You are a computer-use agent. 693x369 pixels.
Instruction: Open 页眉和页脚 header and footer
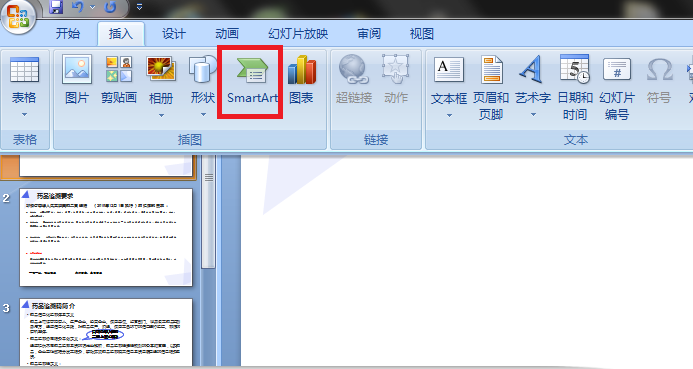[491, 87]
